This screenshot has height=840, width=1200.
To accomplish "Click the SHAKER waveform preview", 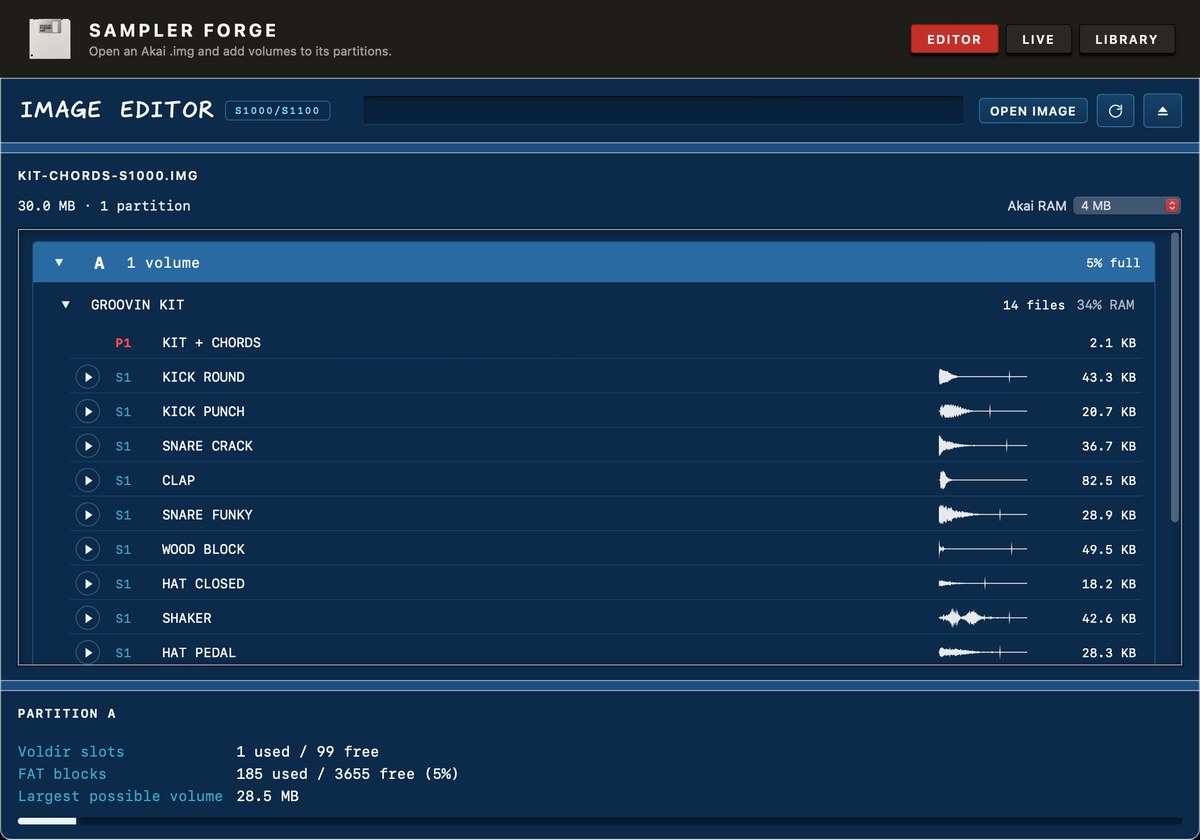I will (983, 618).
